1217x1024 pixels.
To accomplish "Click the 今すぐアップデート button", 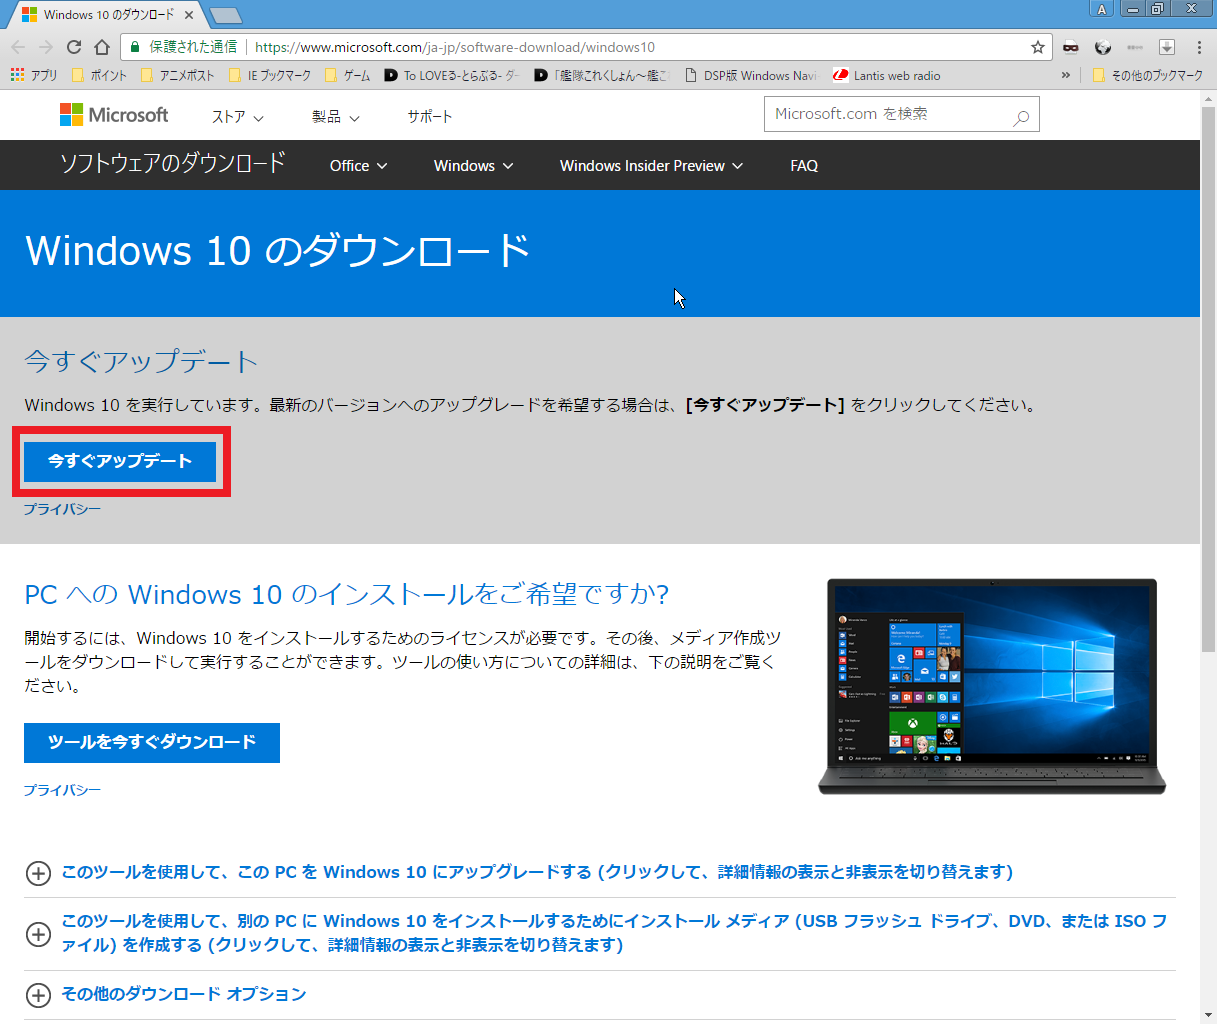I will click(x=120, y=461).
